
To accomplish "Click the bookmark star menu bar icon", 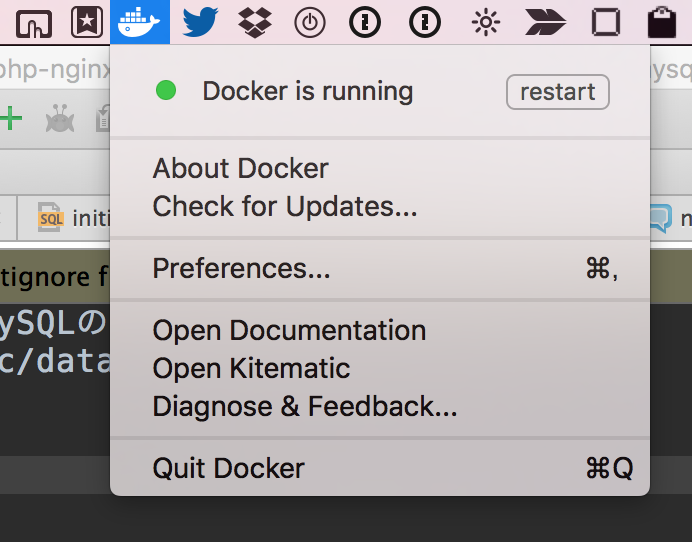I will pyautogui.click(x=87, y=22).
